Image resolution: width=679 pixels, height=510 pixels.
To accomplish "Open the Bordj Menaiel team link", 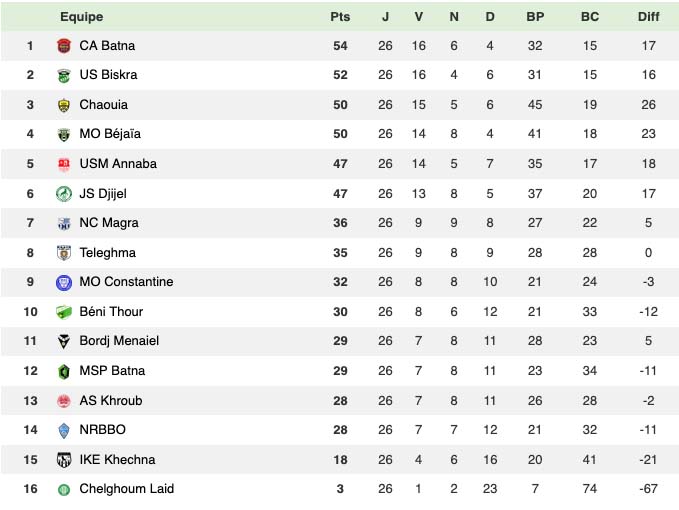I will pos(119,341).
